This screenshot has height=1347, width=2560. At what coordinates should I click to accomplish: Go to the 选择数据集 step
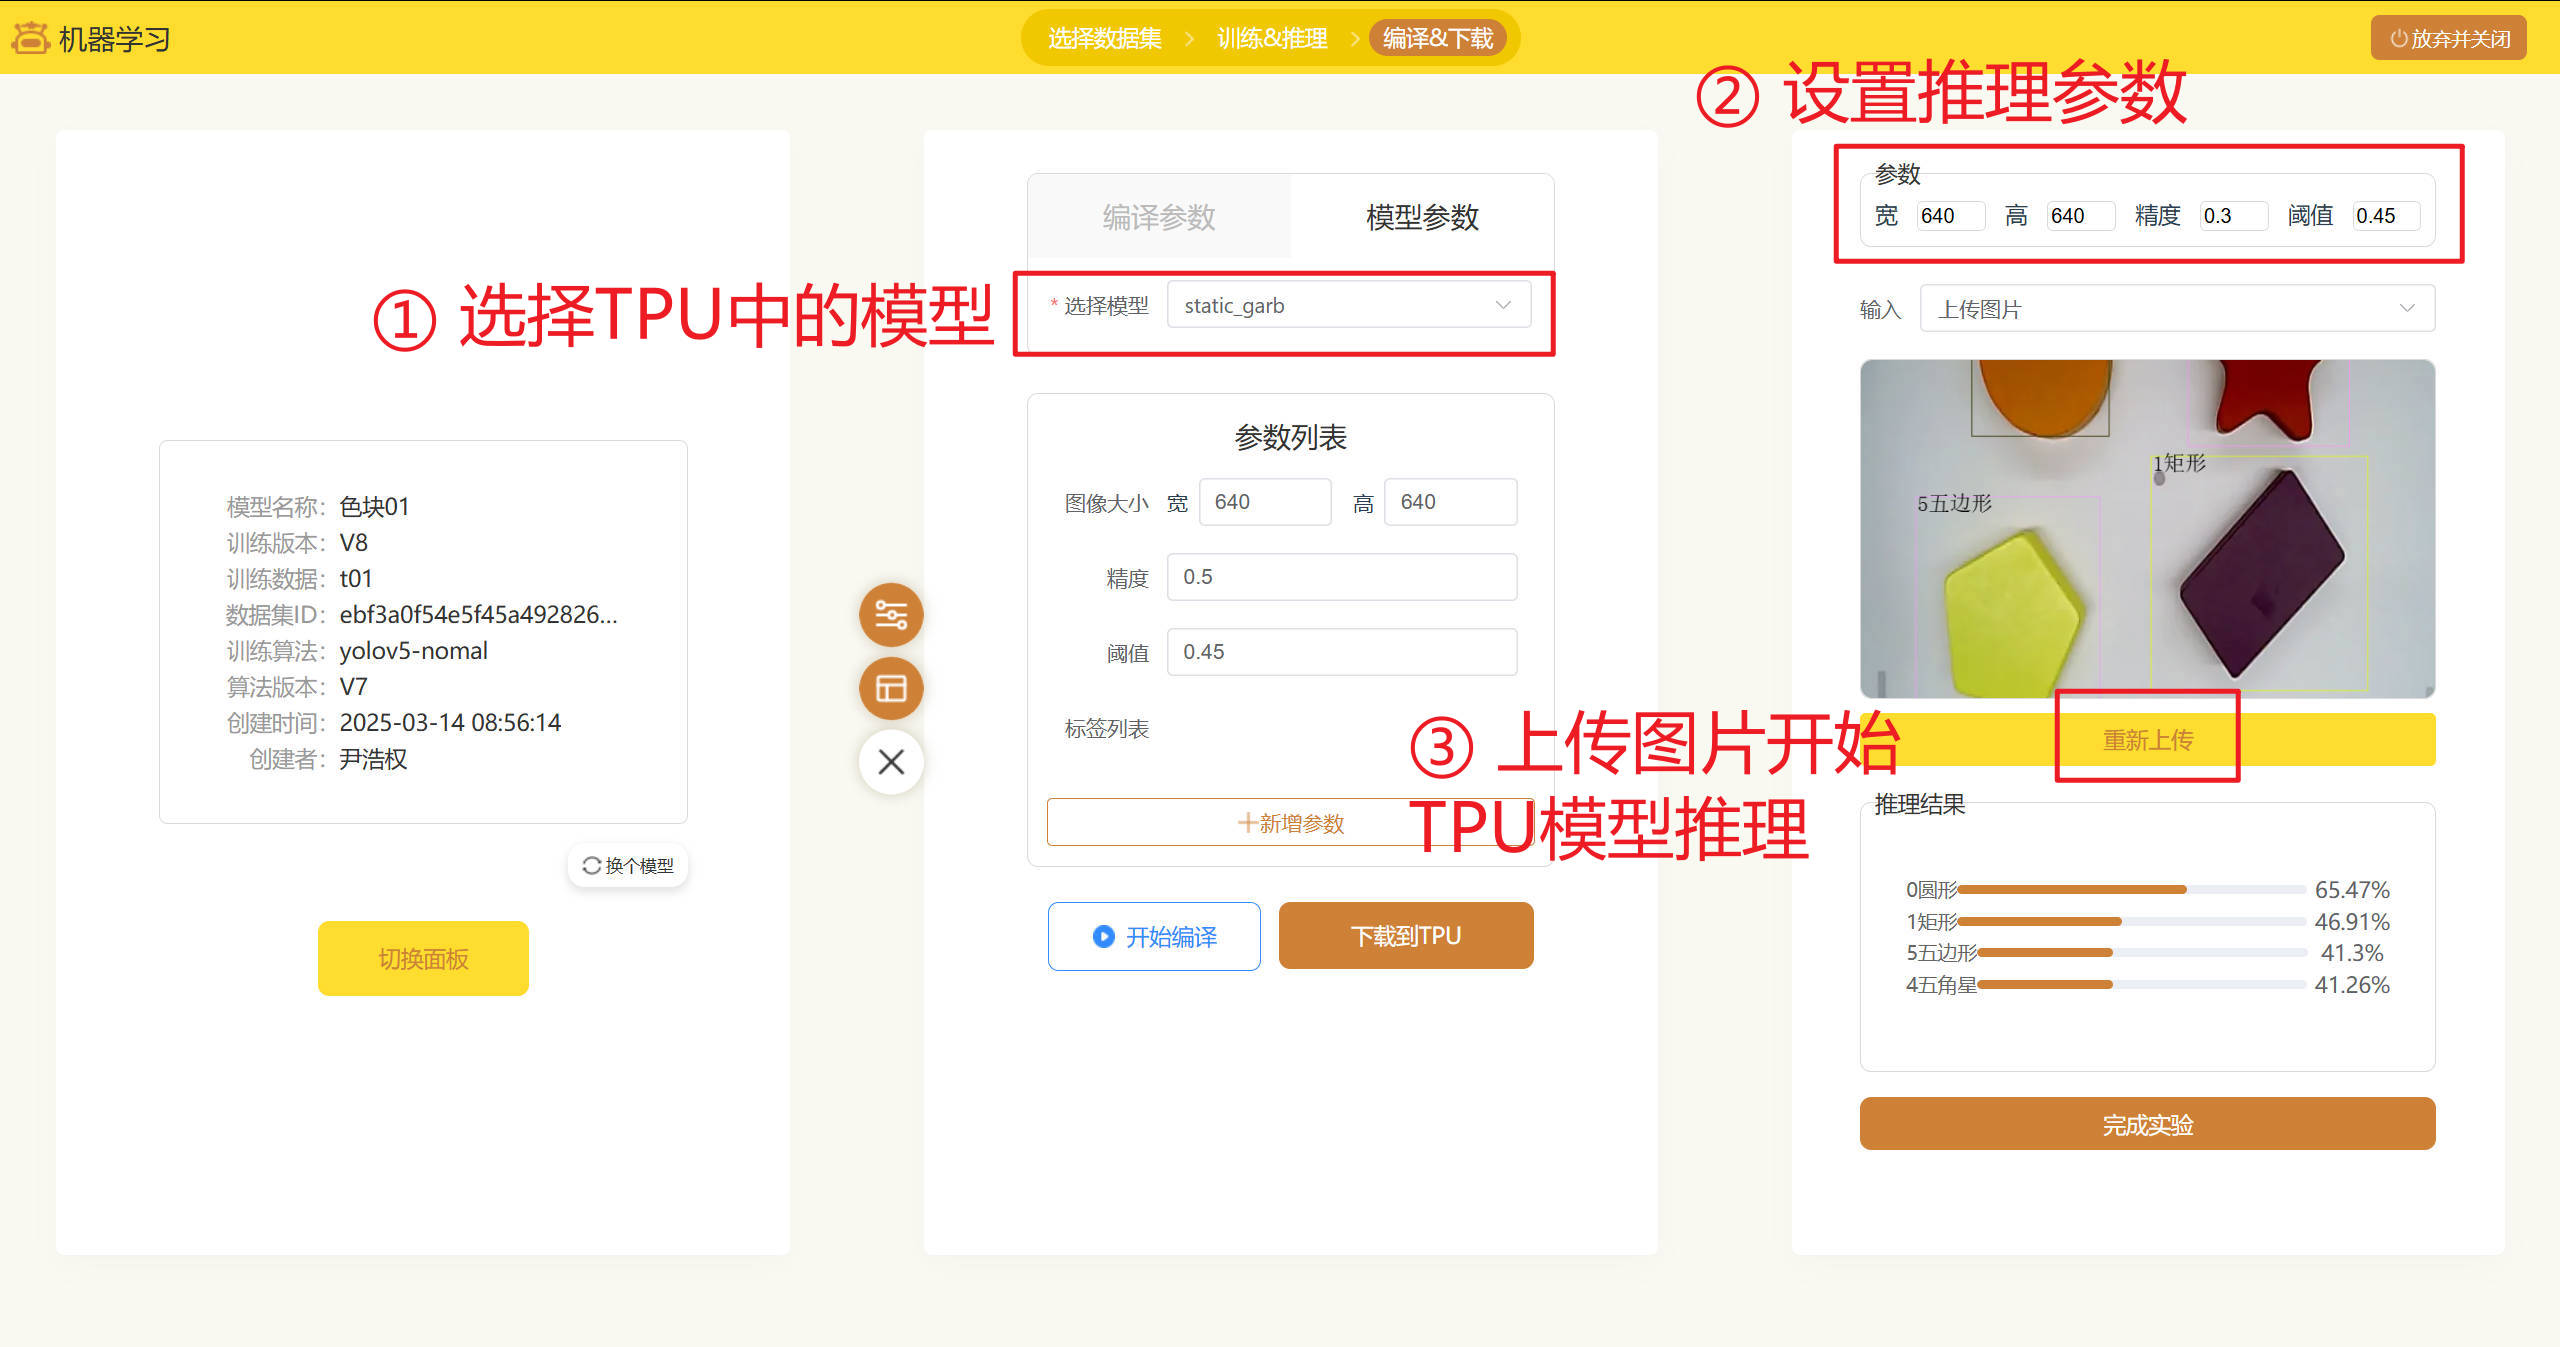[1104, 38]
